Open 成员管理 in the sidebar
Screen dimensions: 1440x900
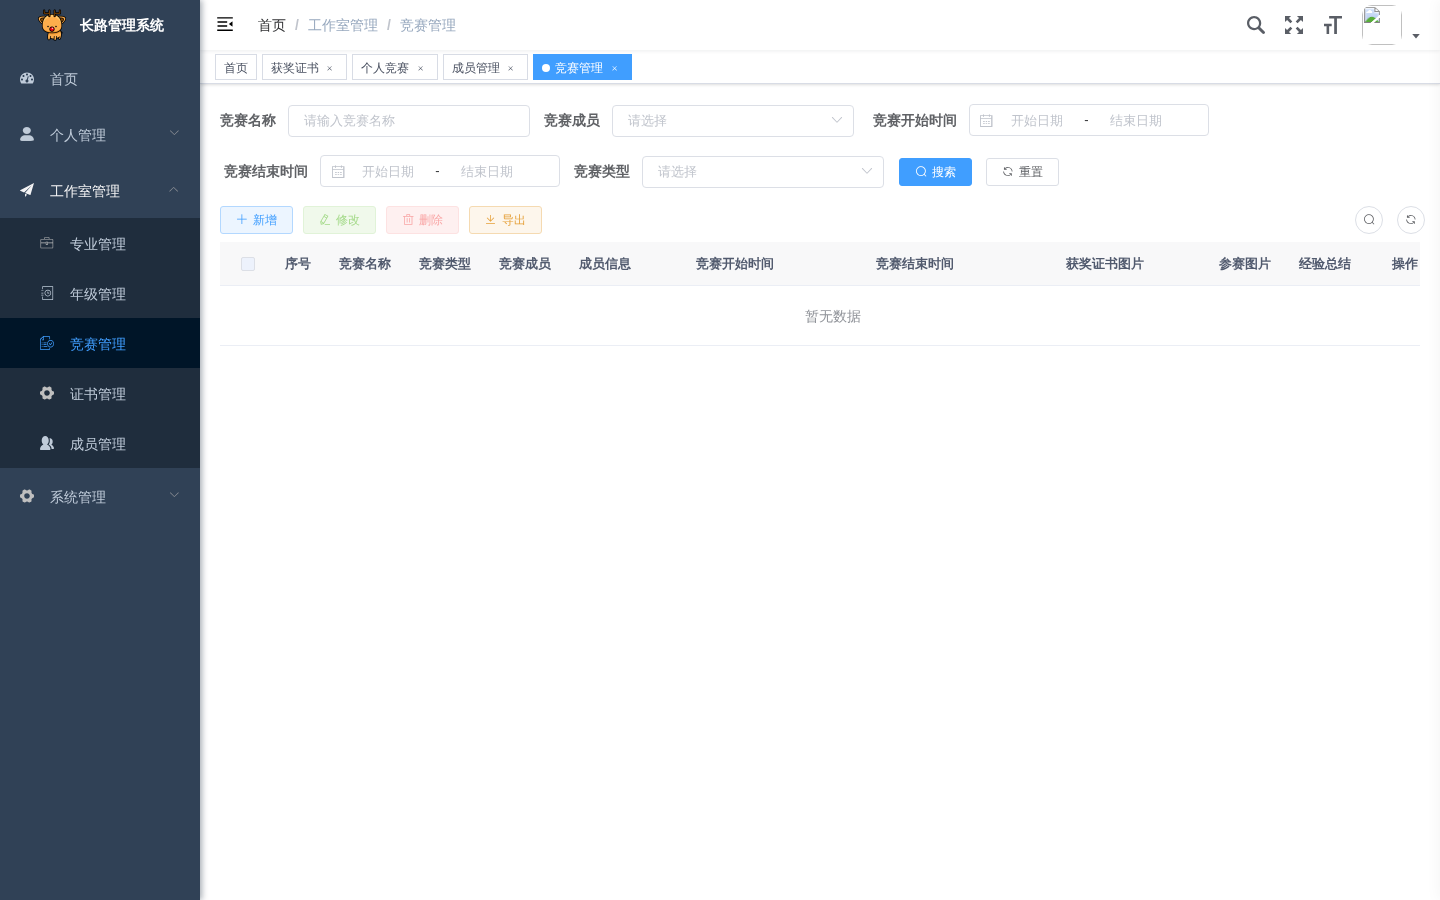100,443
